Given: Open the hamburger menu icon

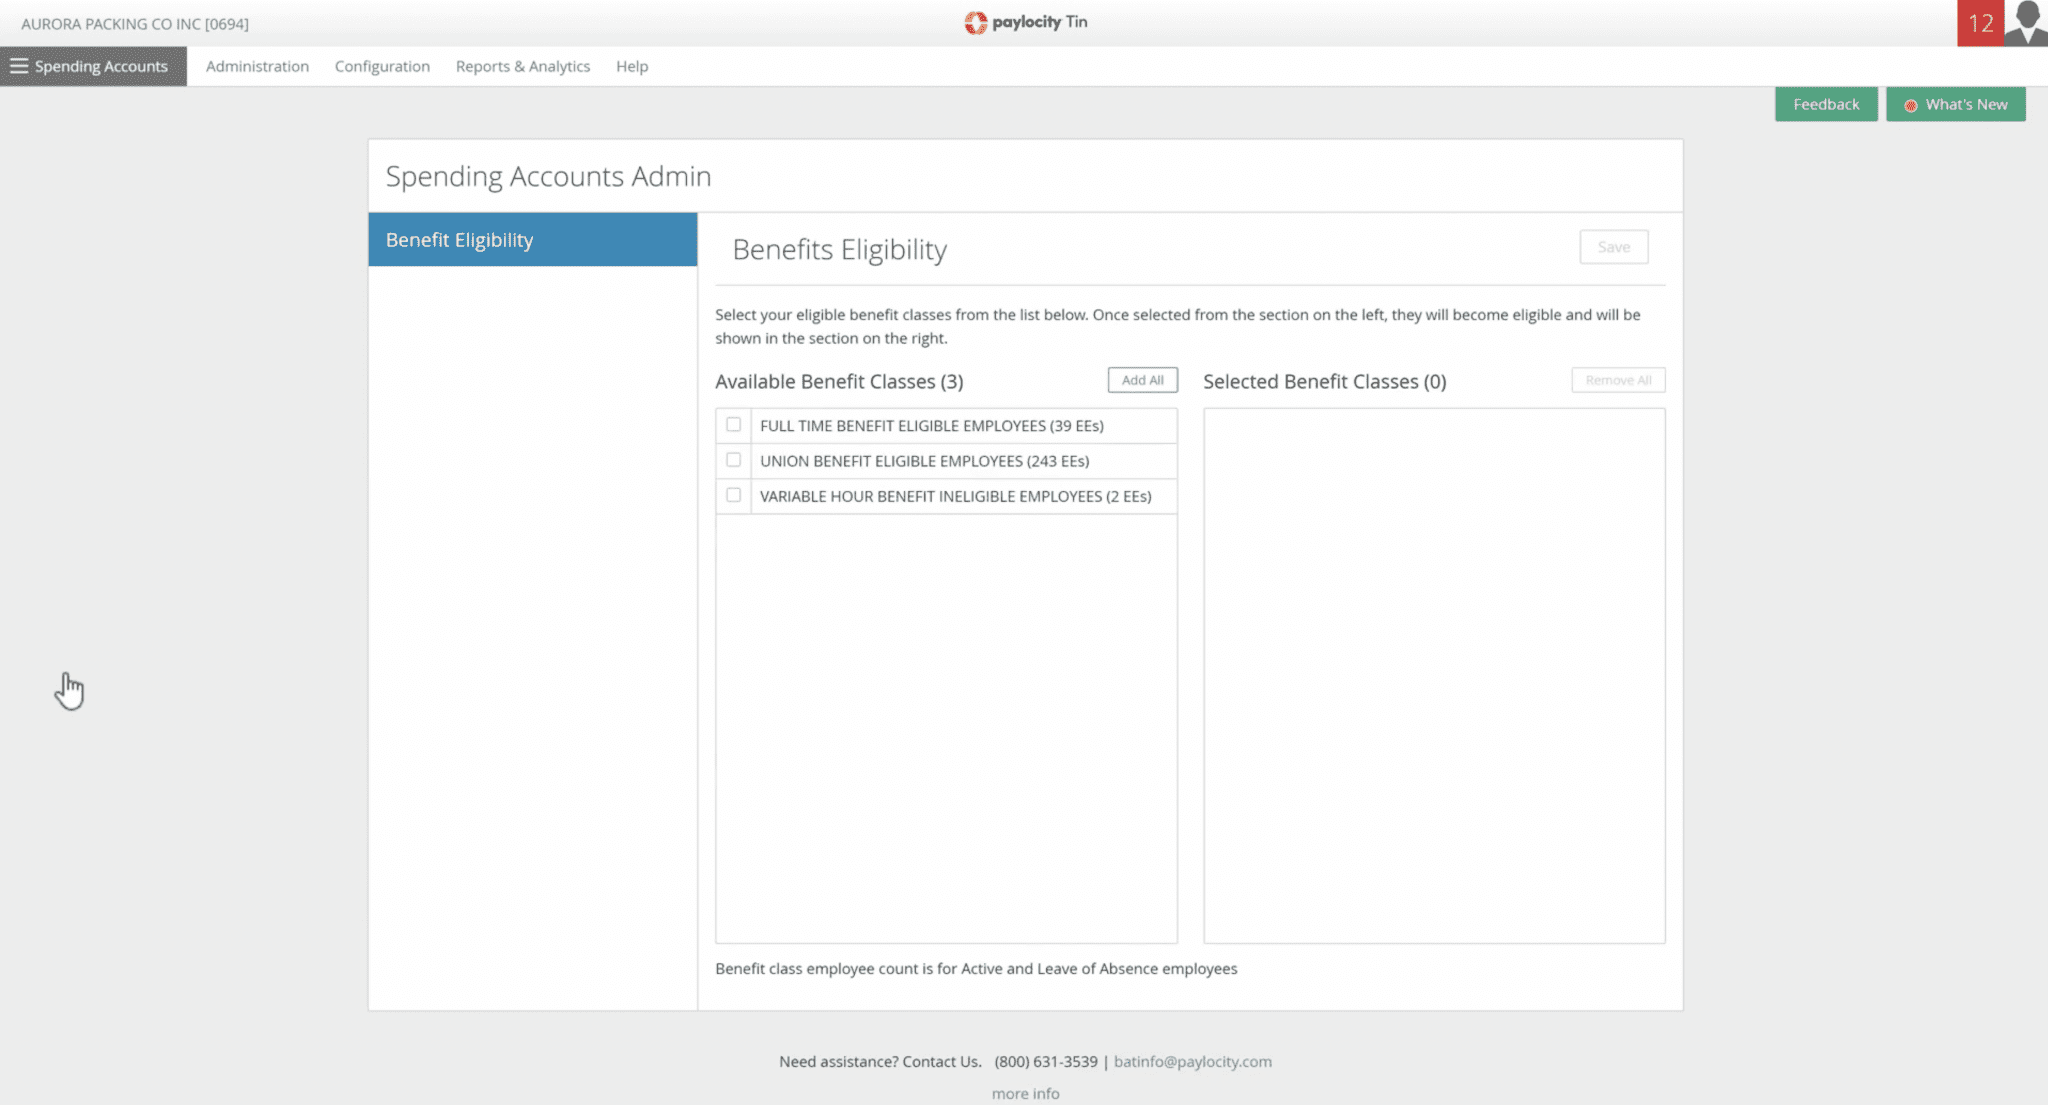Looking at the screenshot, I should (x=18, y=66).
